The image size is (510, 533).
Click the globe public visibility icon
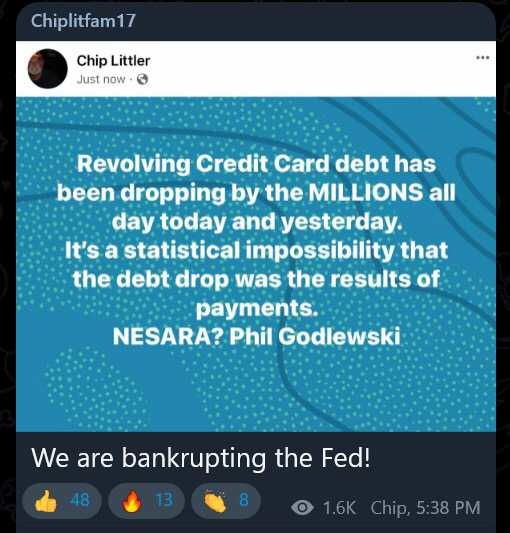click(142, 79)
